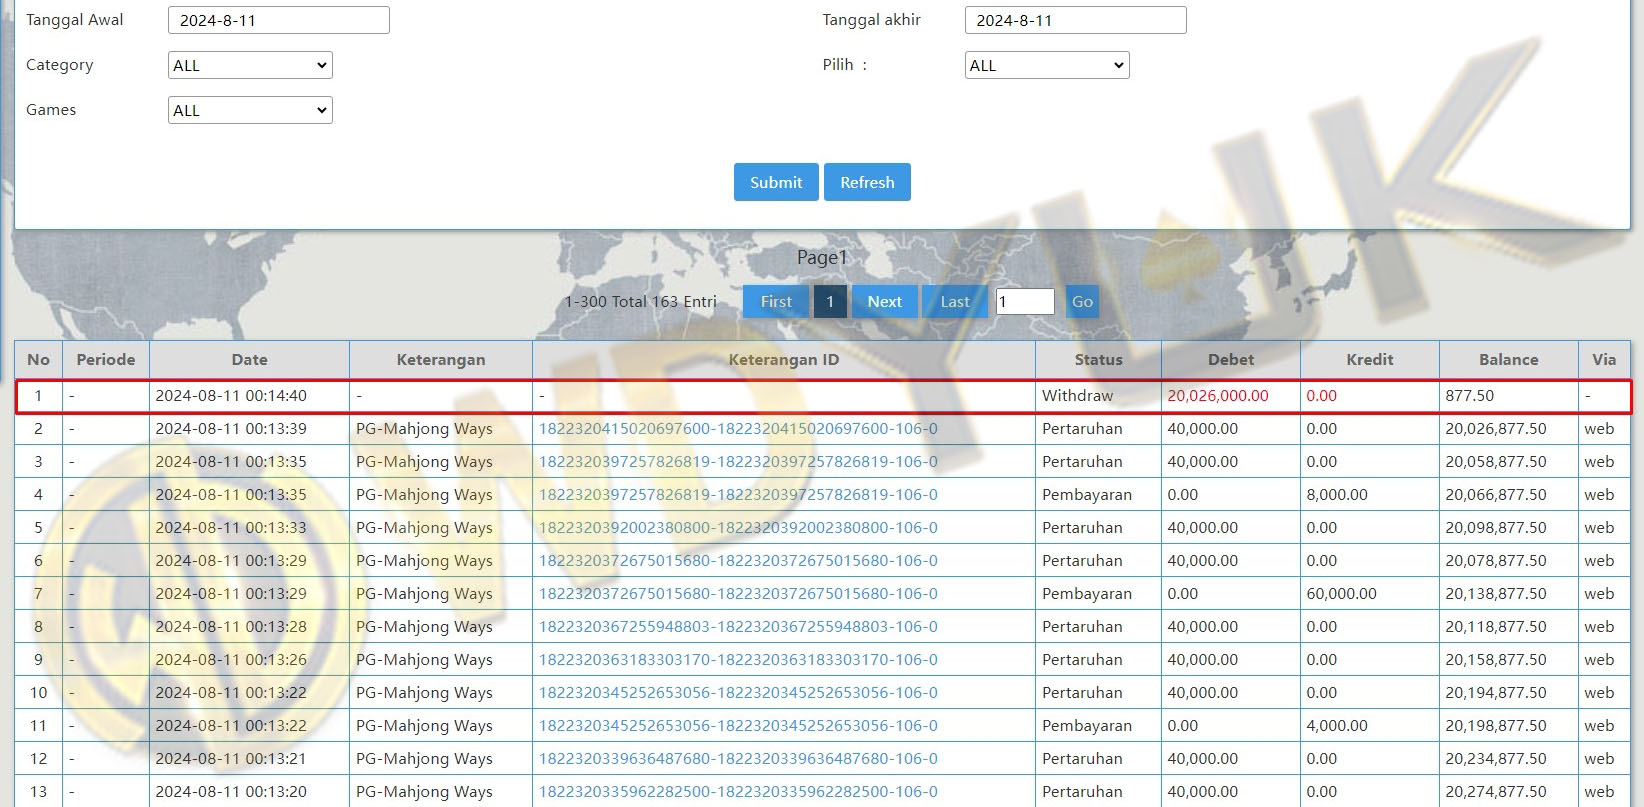Image resolution: width=1644 pixels, height=807 pixels.
Task: Go to the Next page
Action: 884,301
